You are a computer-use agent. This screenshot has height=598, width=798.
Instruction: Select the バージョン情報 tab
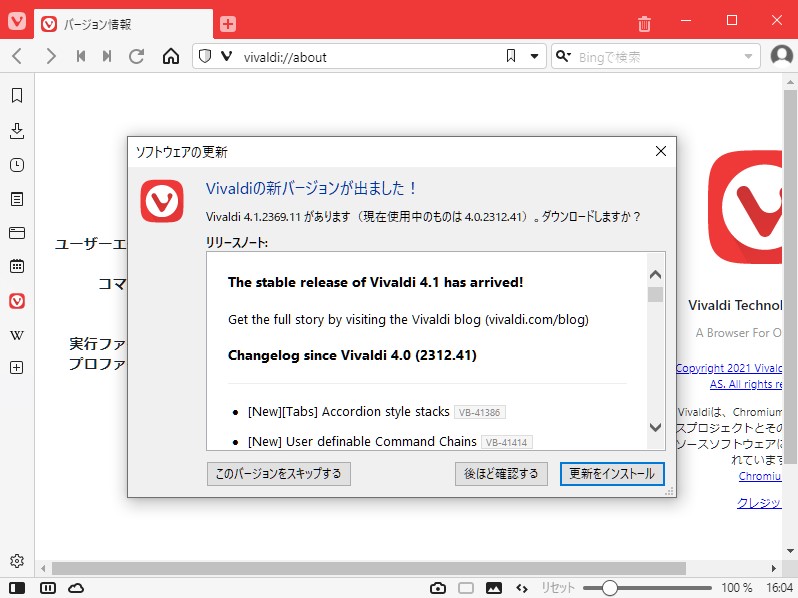pos(123,24)
